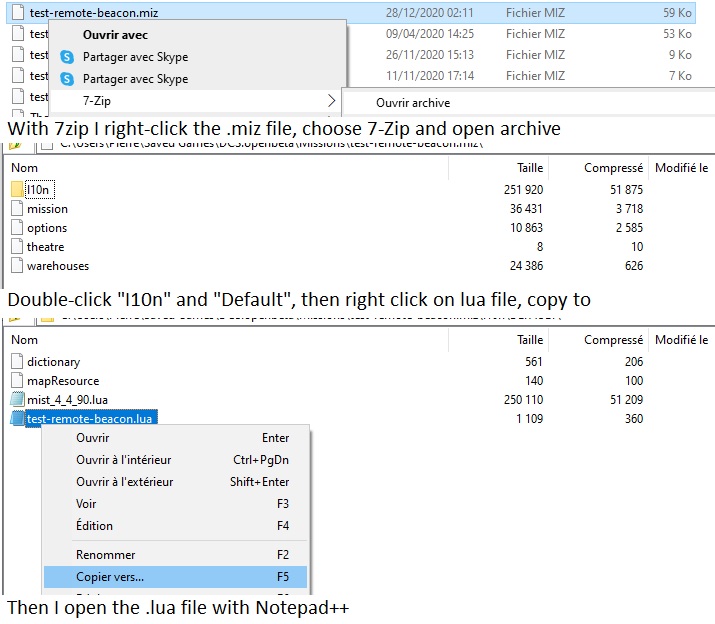Click Skype icon beside second Partager entry
The image size is (715, 624).
[67, 79]
